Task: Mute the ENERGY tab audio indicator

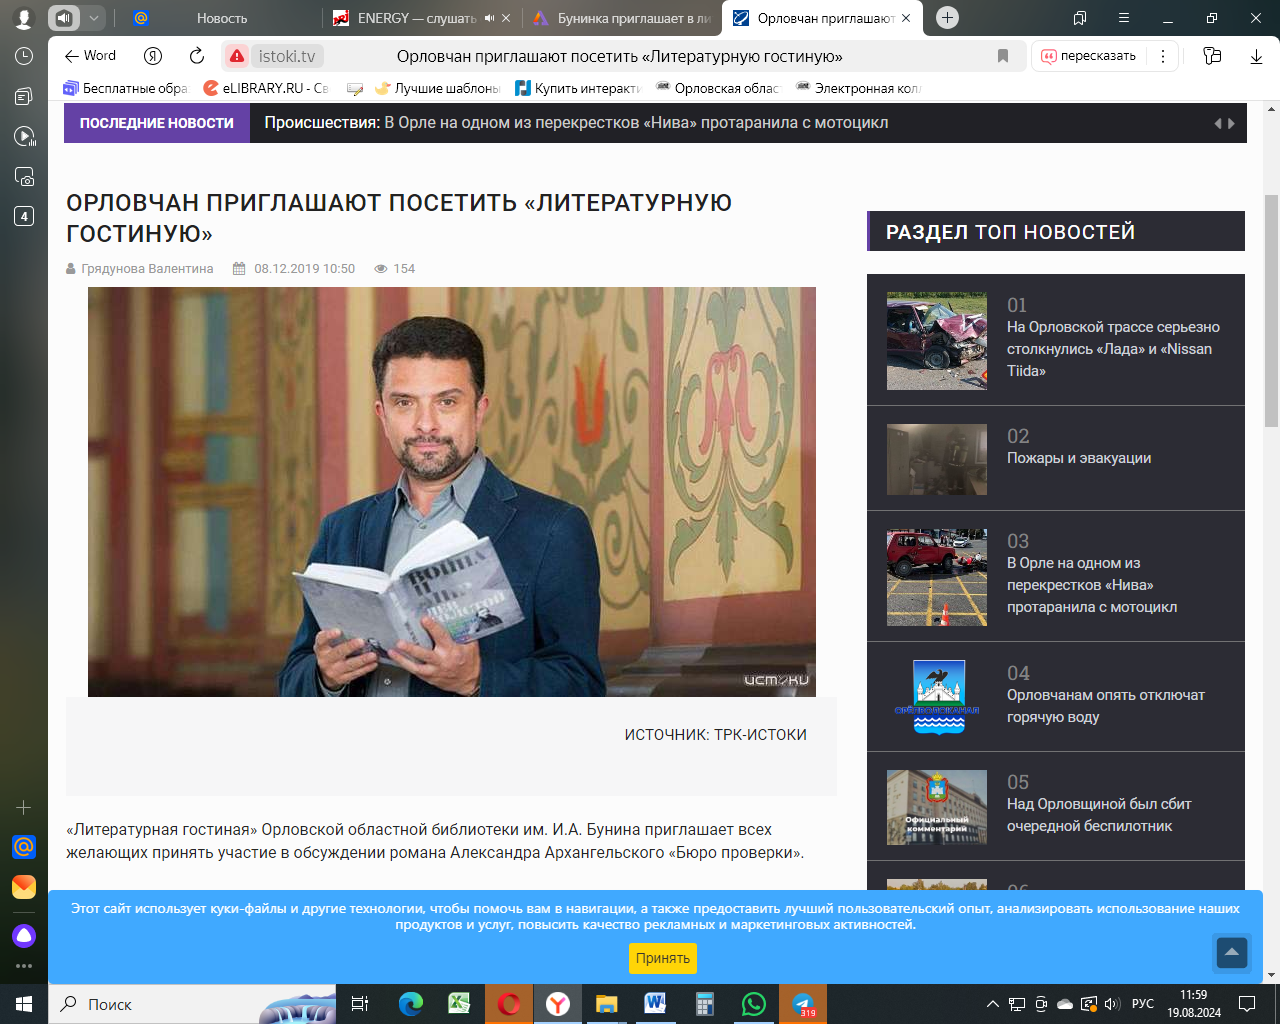Action: click(x=489, y=18)
